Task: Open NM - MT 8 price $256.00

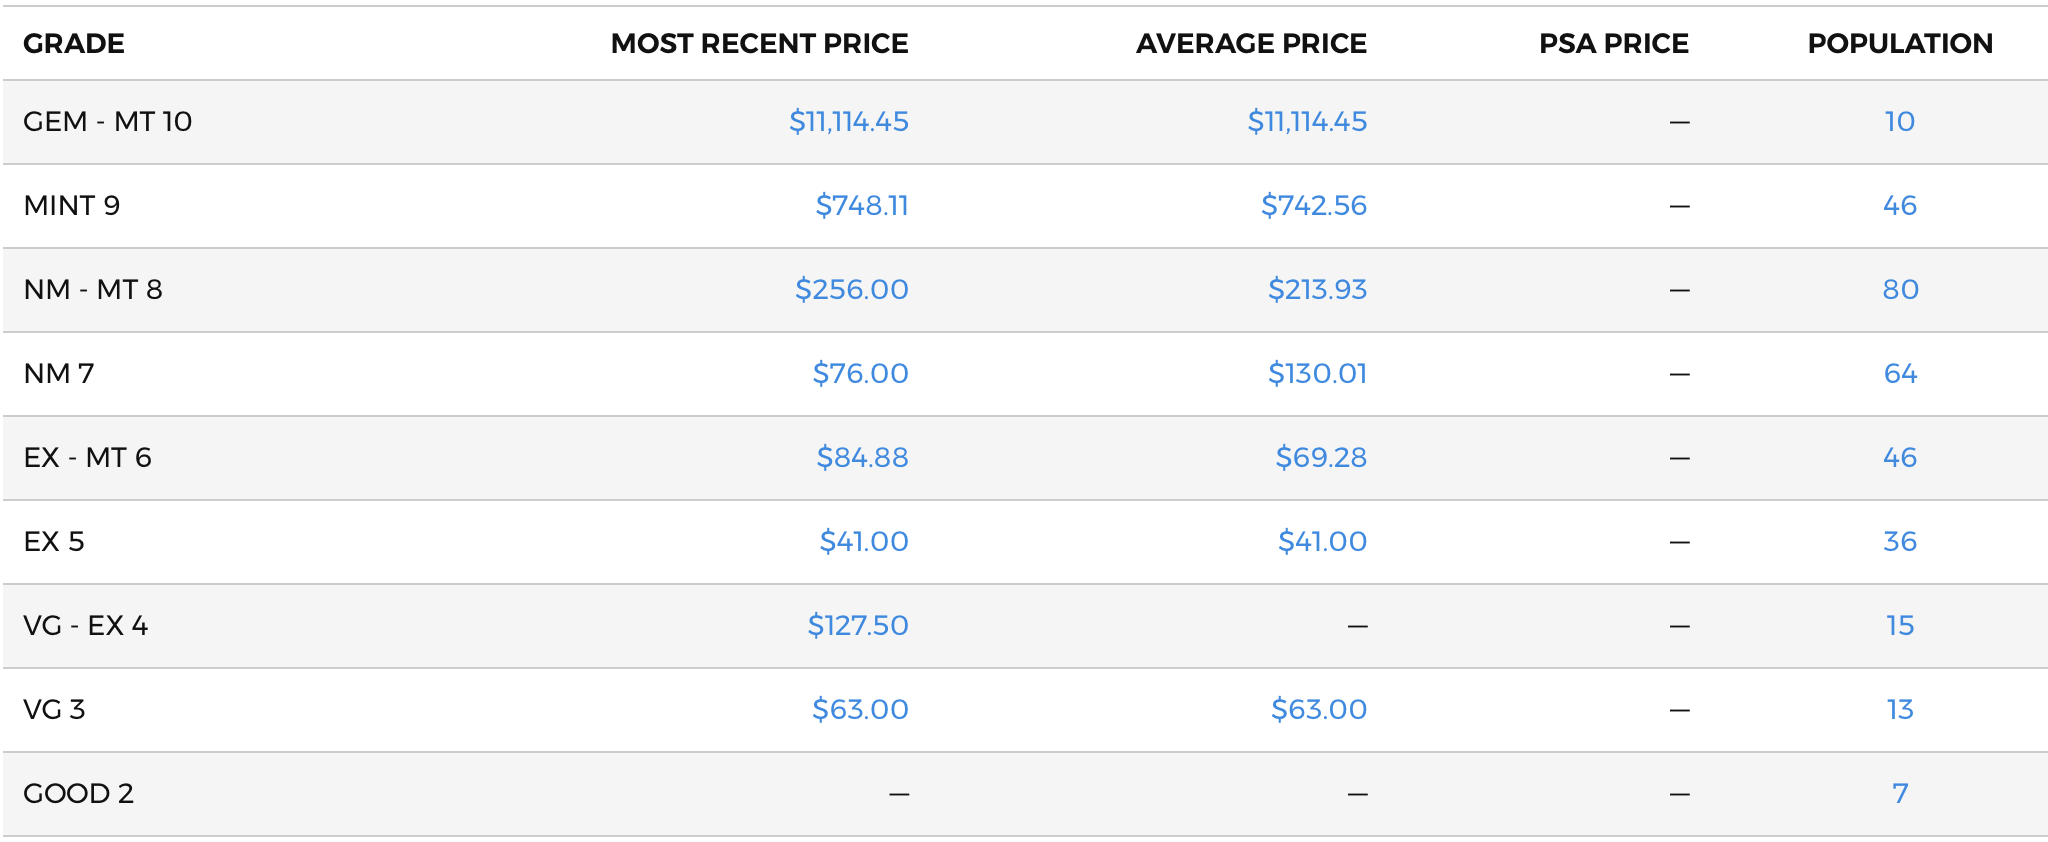Action: (x=852, y=290)
